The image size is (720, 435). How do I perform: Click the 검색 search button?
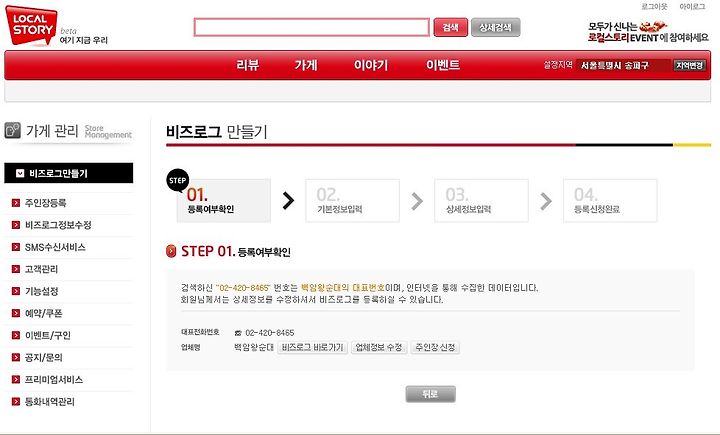(450, 28)
